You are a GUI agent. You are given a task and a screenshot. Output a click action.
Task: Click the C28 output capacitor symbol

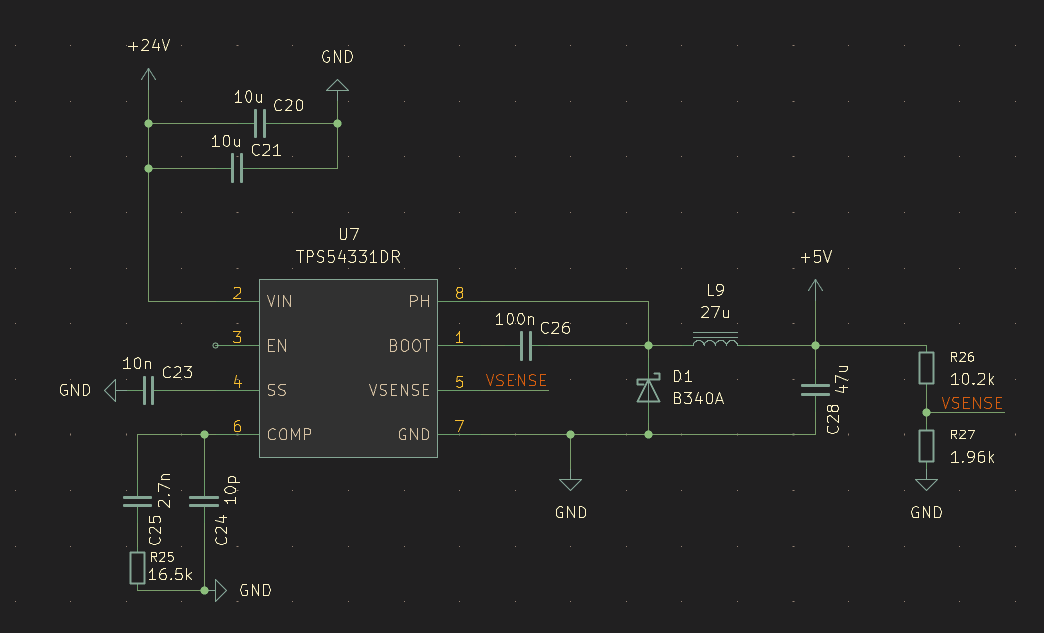tap(815, 390)
